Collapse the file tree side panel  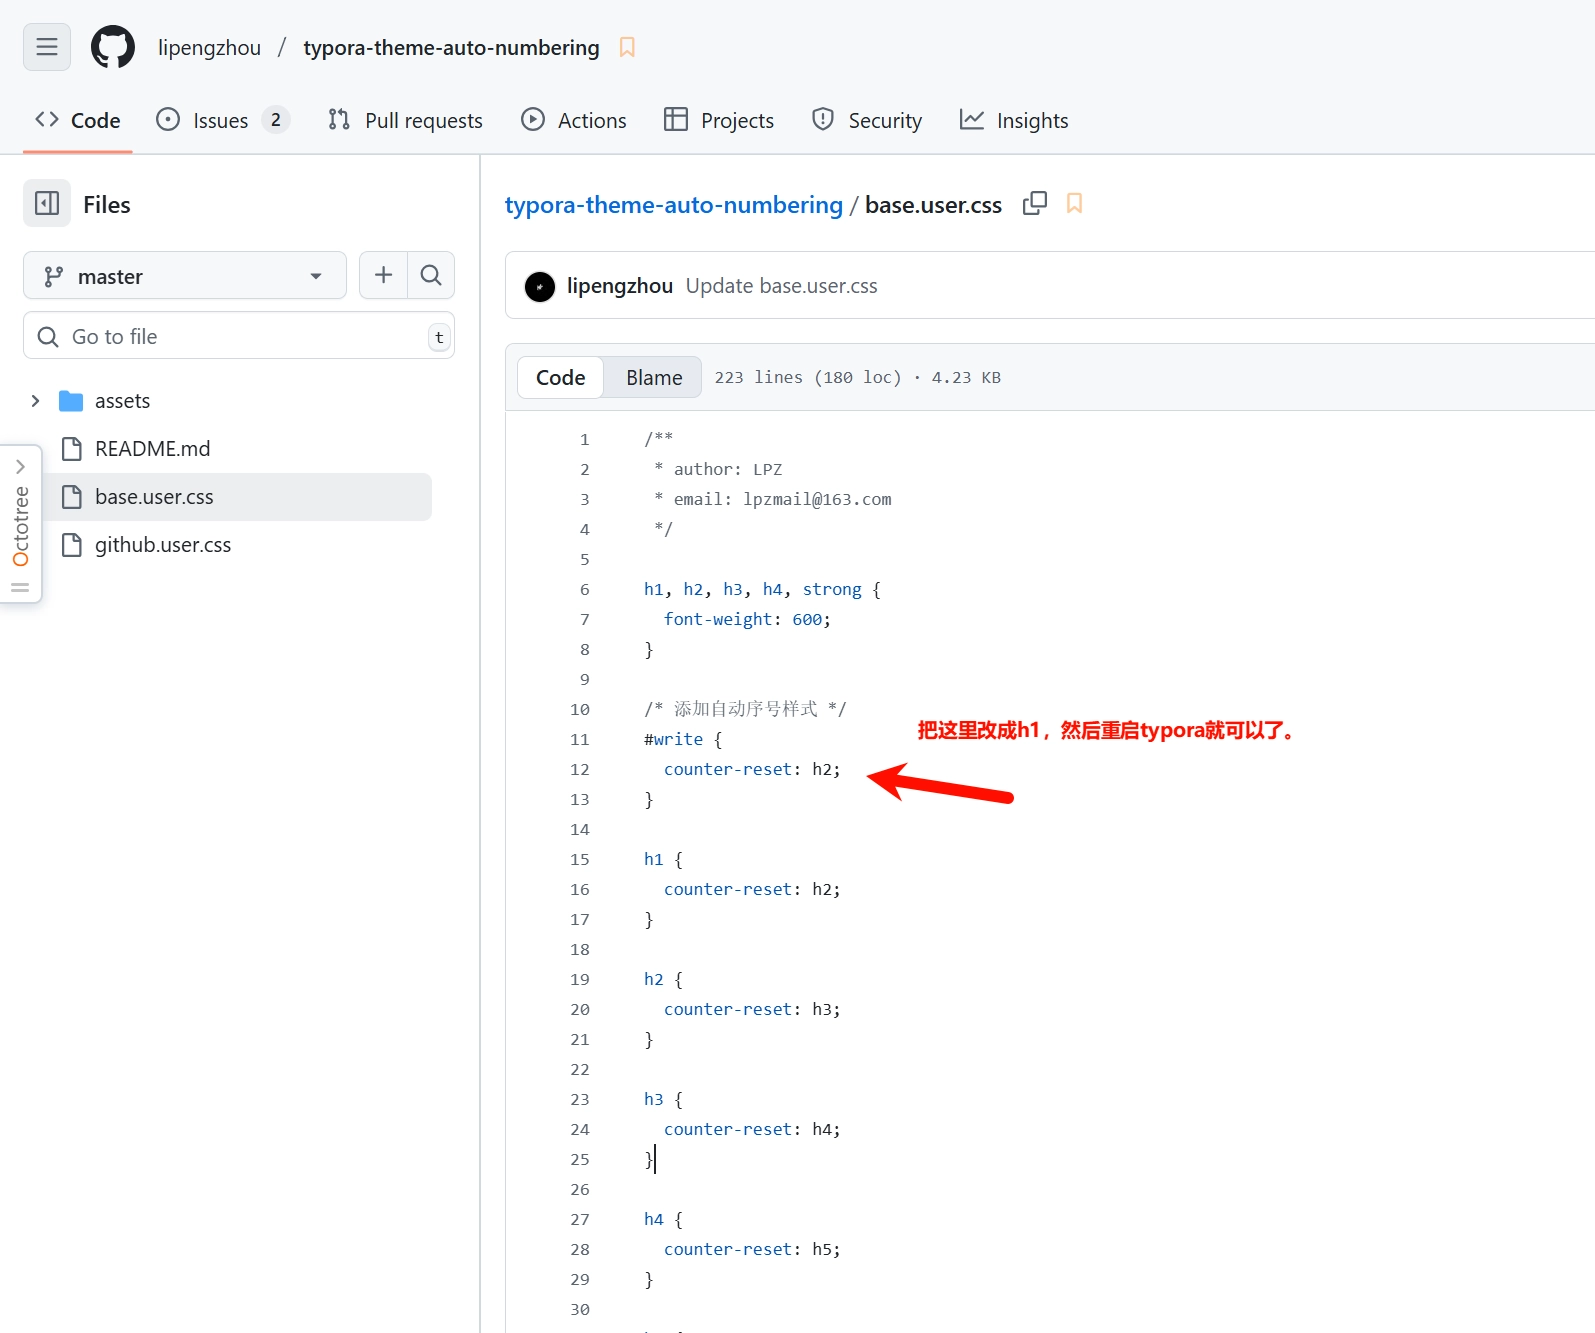pyautogui.click(x=47, y=204)
